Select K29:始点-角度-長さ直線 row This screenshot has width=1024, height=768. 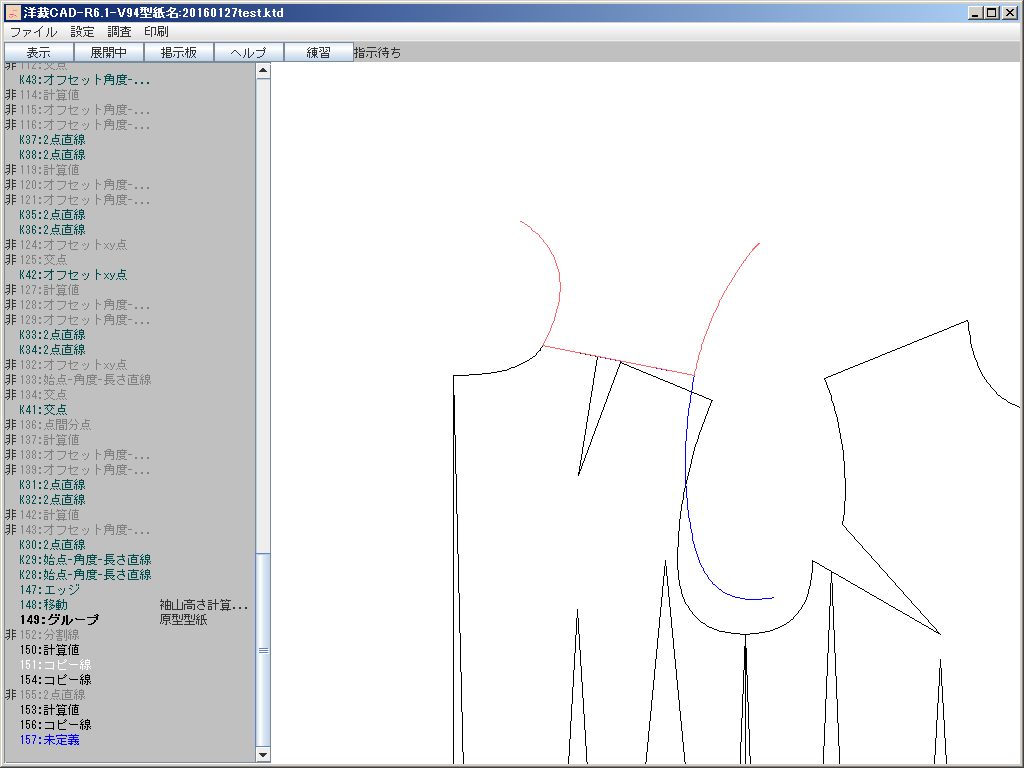85,560
